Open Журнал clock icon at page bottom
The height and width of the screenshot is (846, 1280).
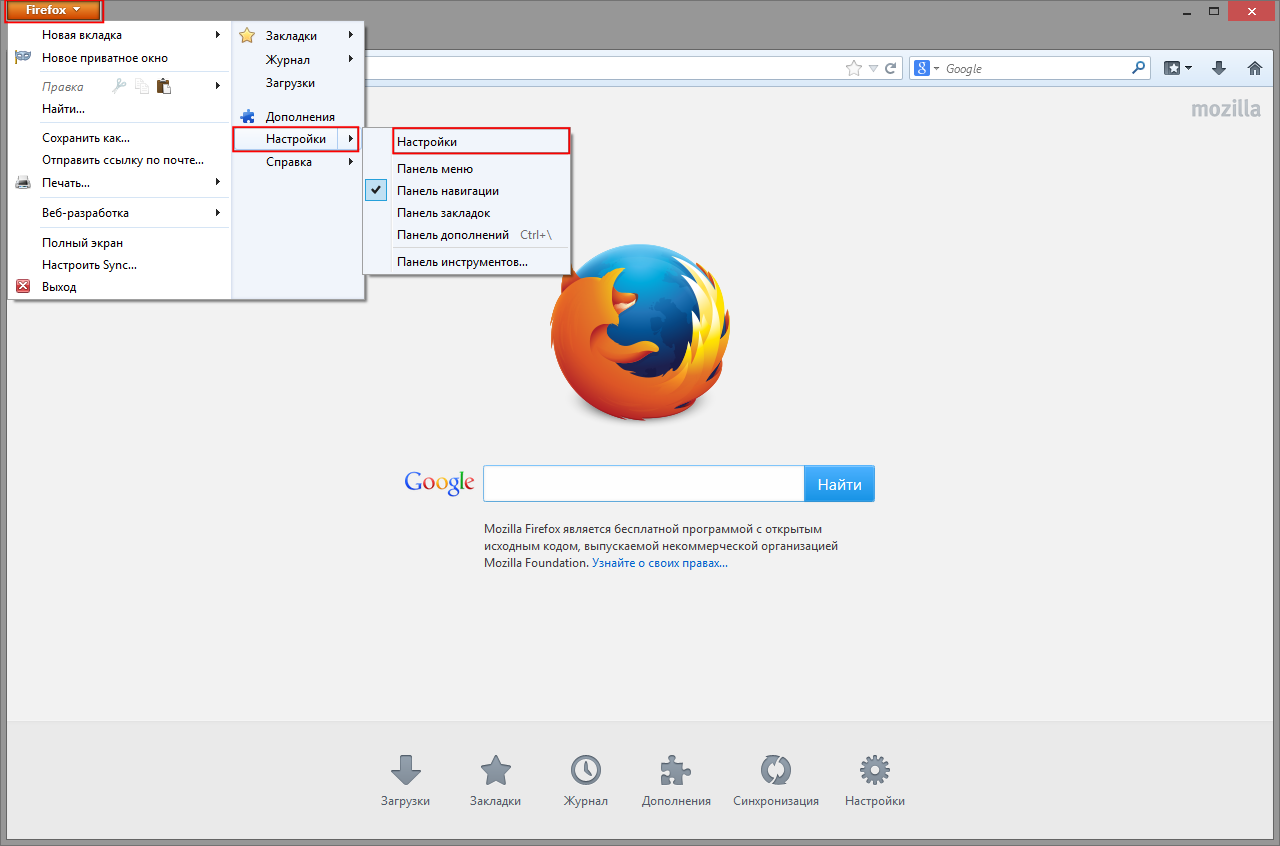point(586,770)
